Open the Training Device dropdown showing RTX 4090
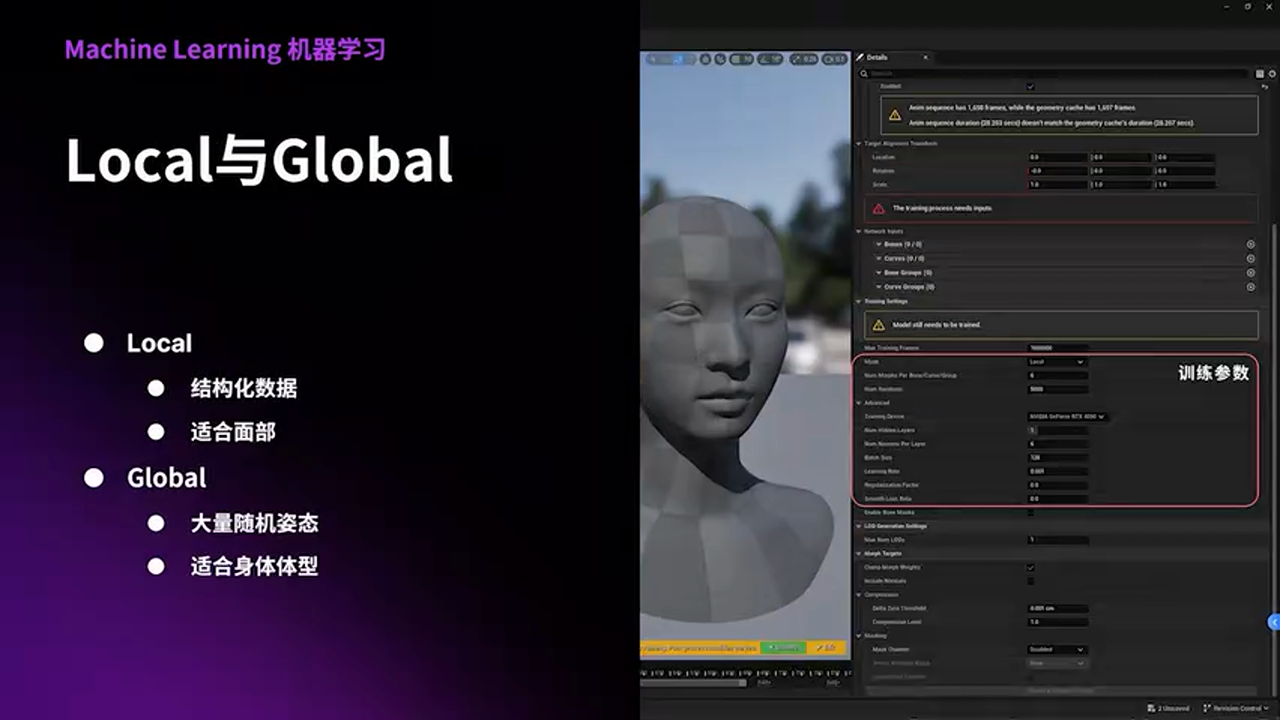The height and width of the screenshot is (720, 1280). point(1065,417)
